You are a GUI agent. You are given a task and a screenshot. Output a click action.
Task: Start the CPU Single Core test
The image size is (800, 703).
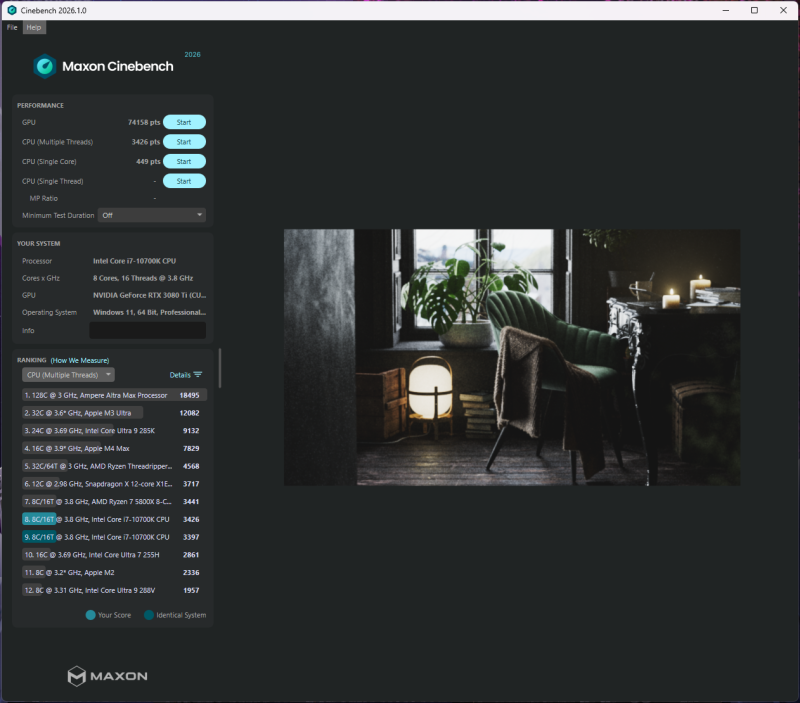click(184, 162)
